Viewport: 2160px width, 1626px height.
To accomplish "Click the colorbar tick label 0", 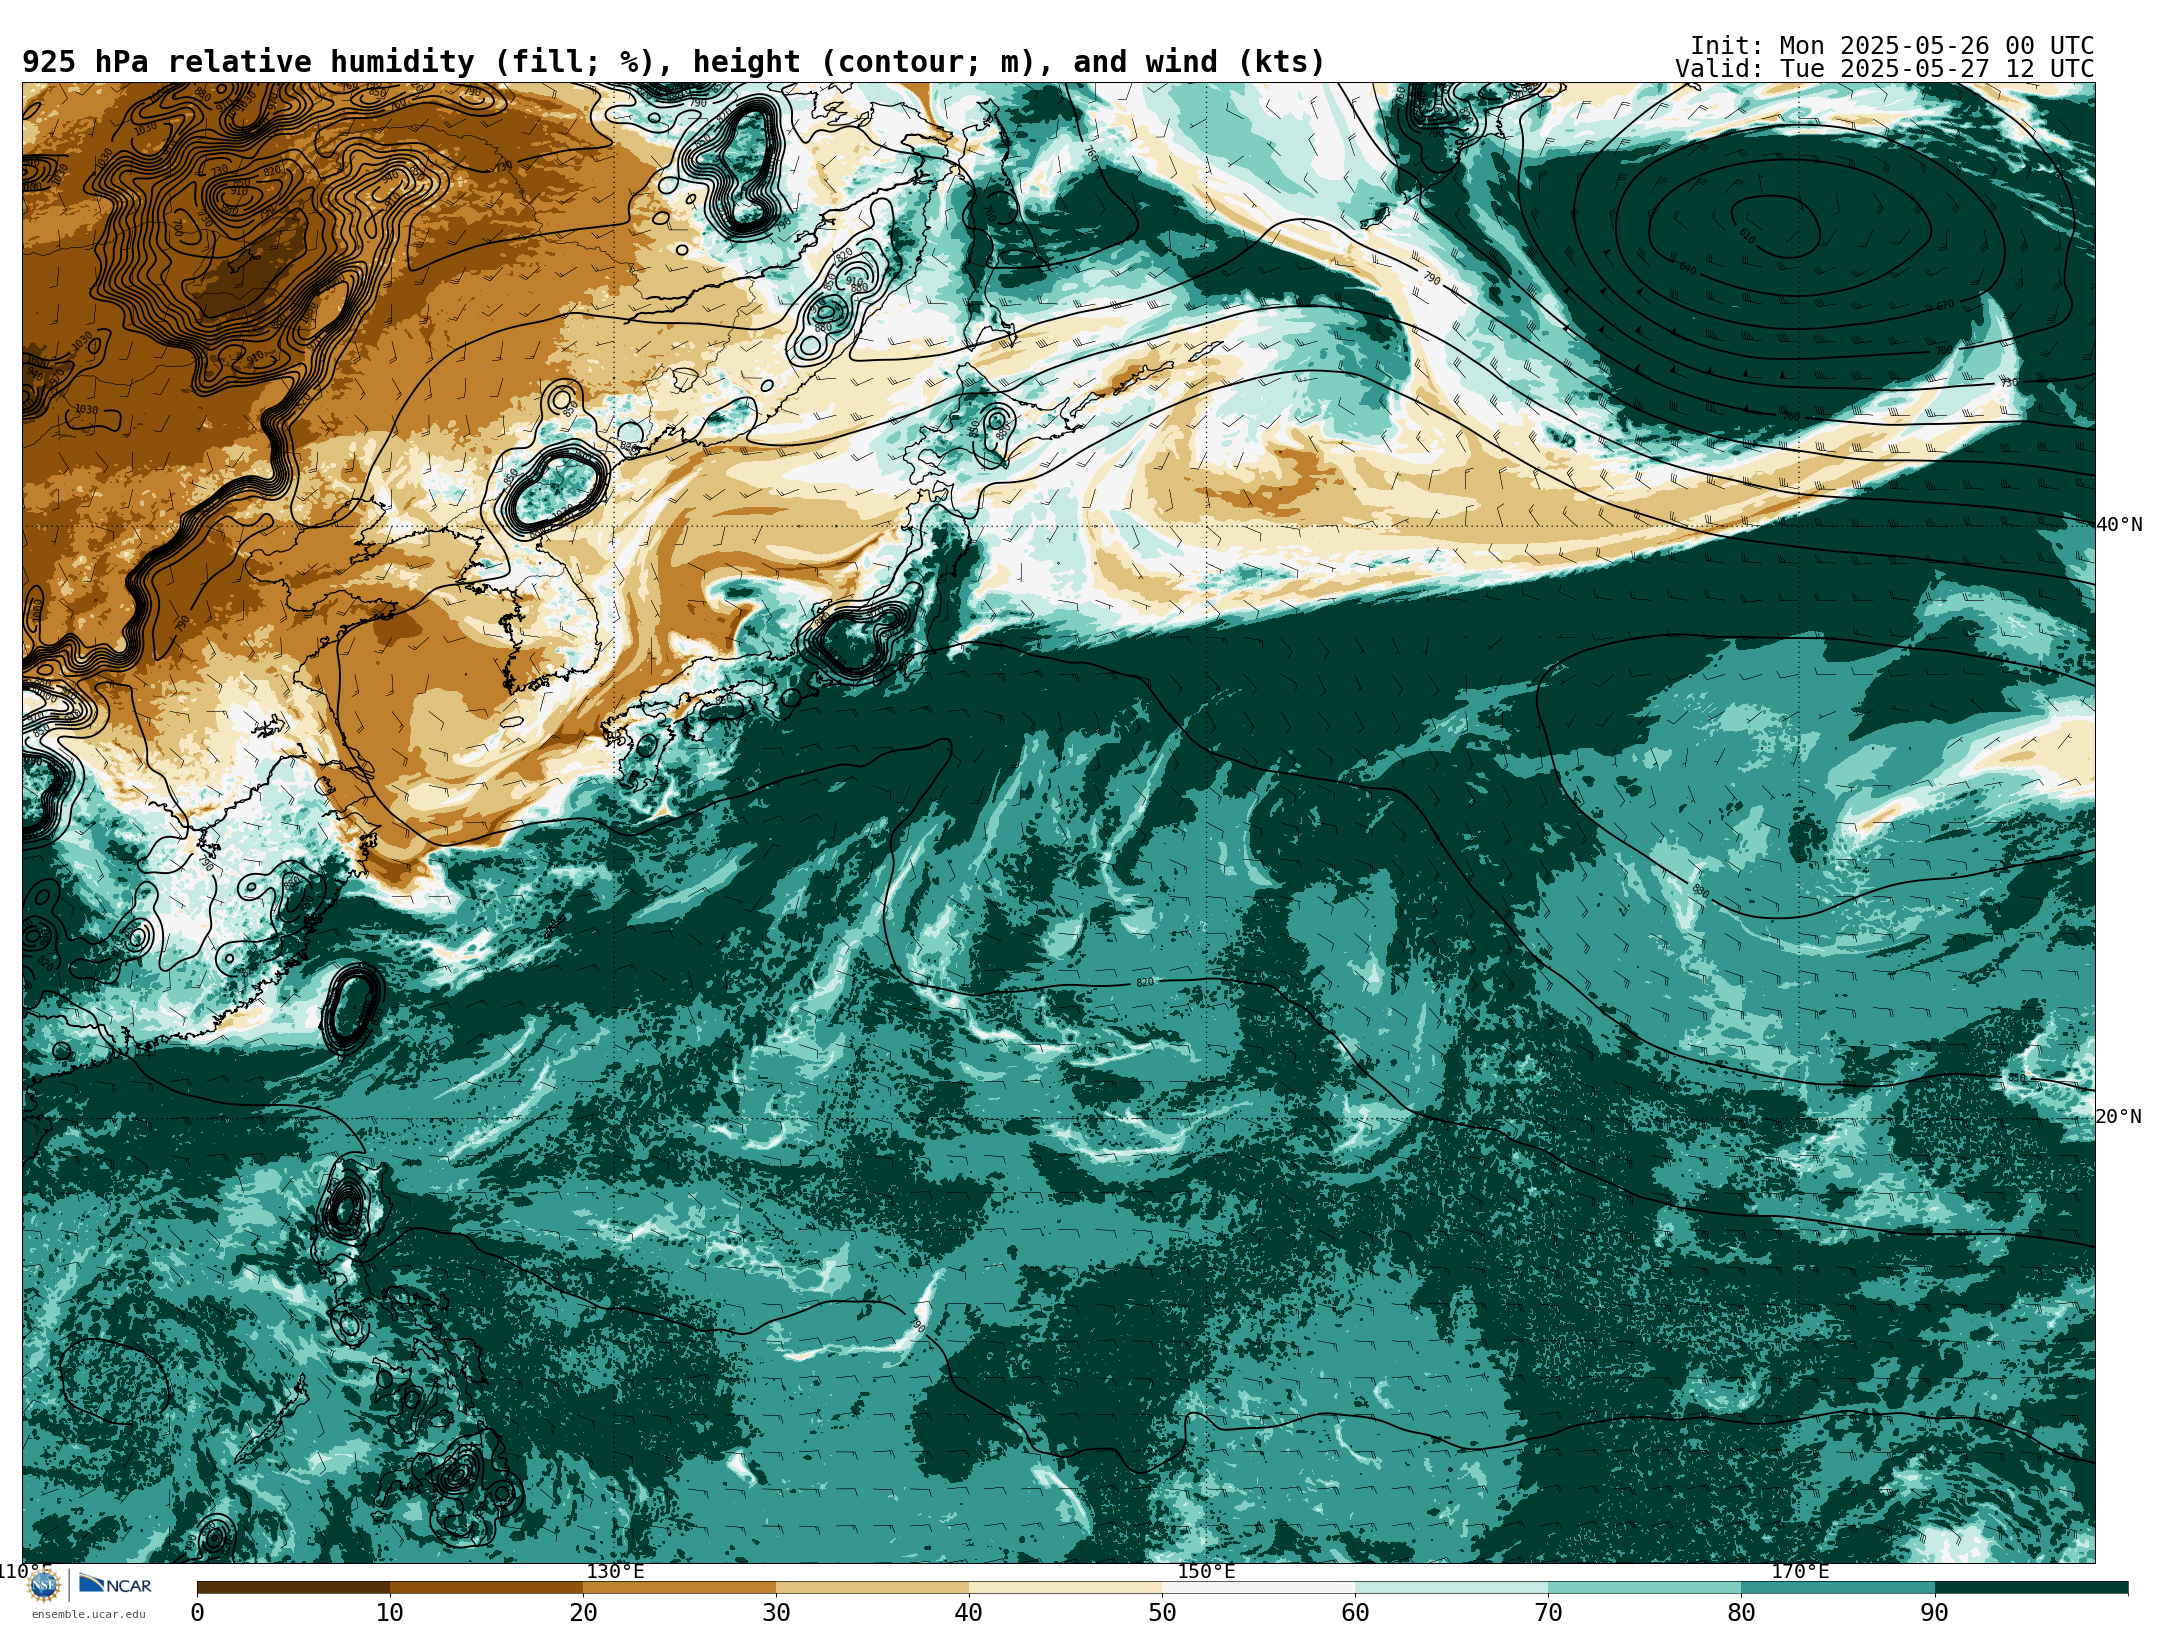I will click(197, 1613).
